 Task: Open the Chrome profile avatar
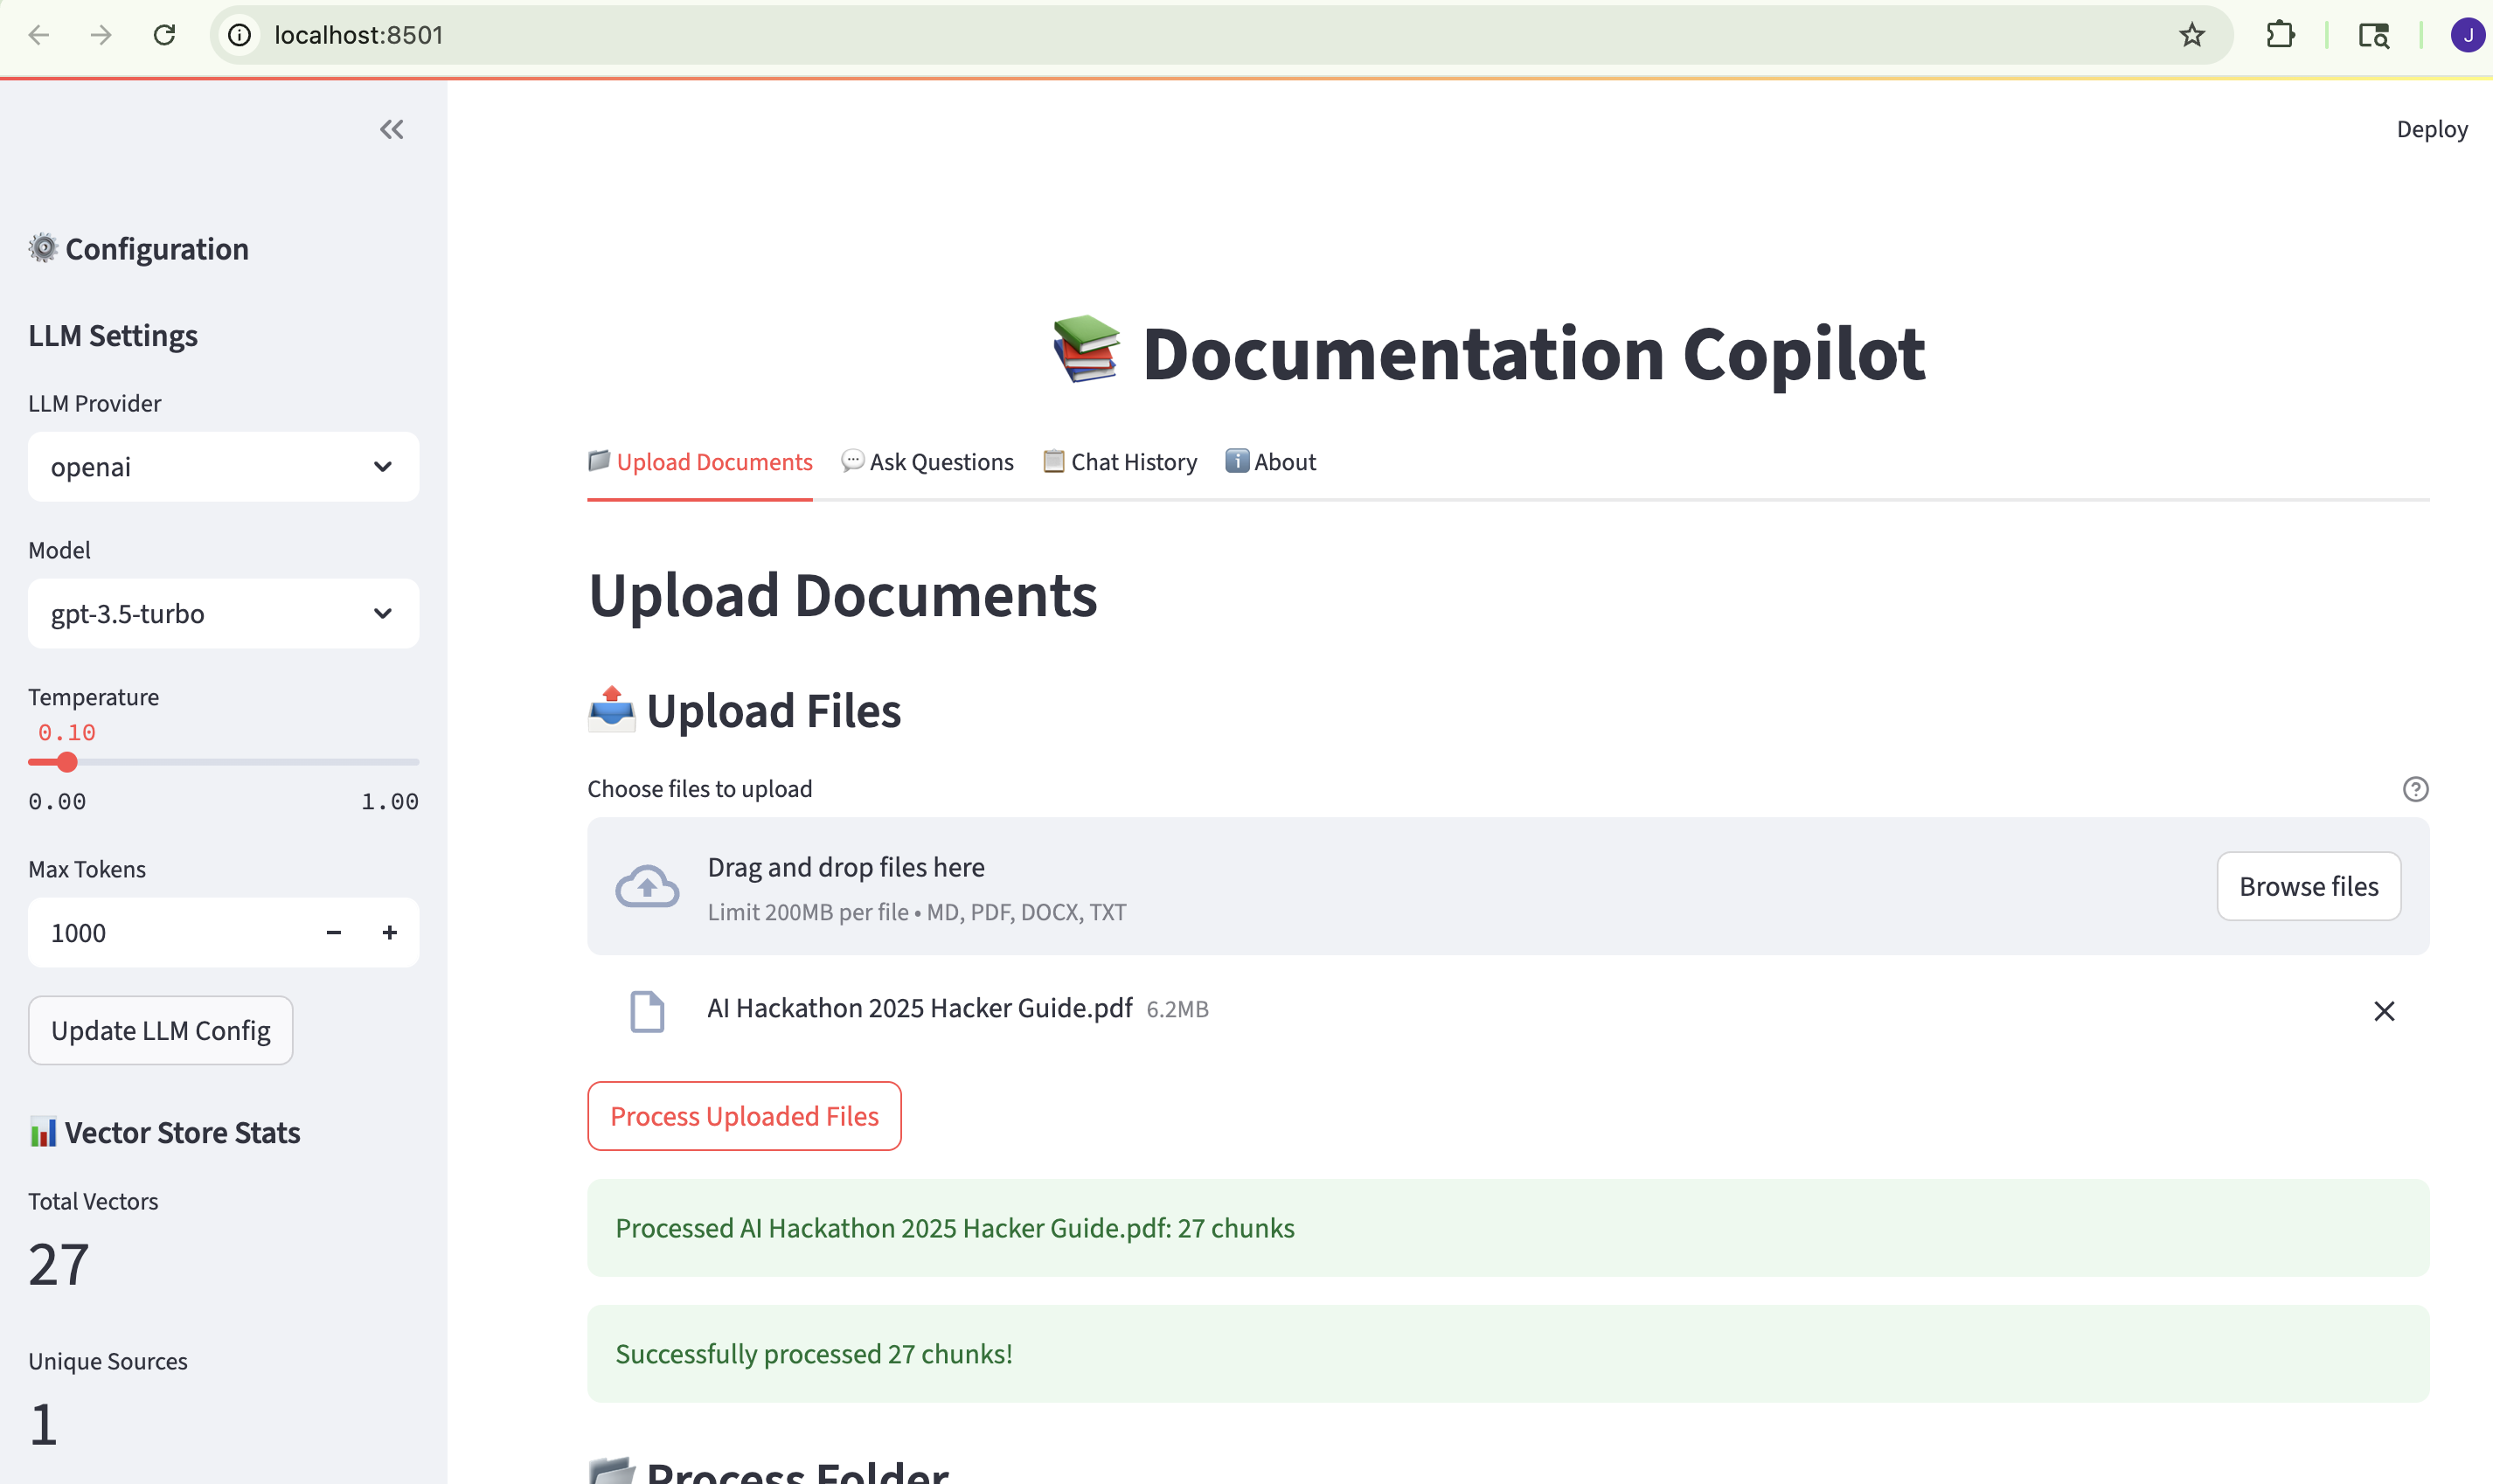2466,35
